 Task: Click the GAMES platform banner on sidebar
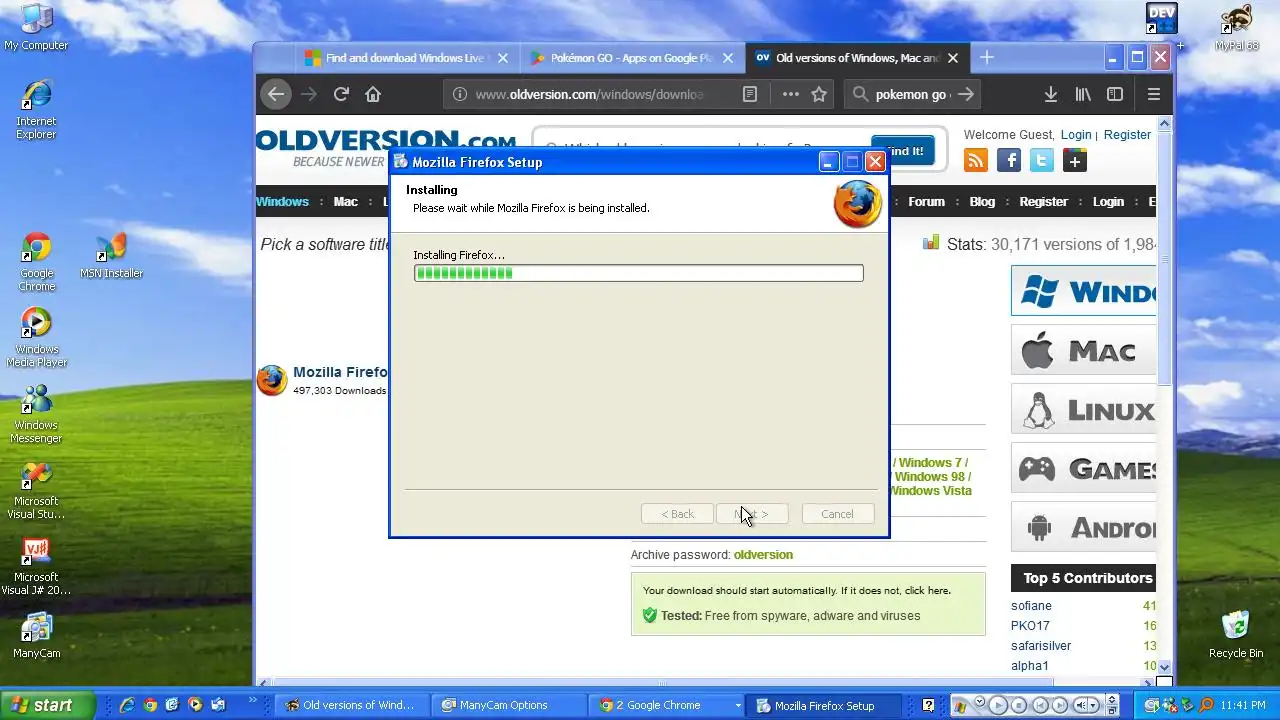1084,468
